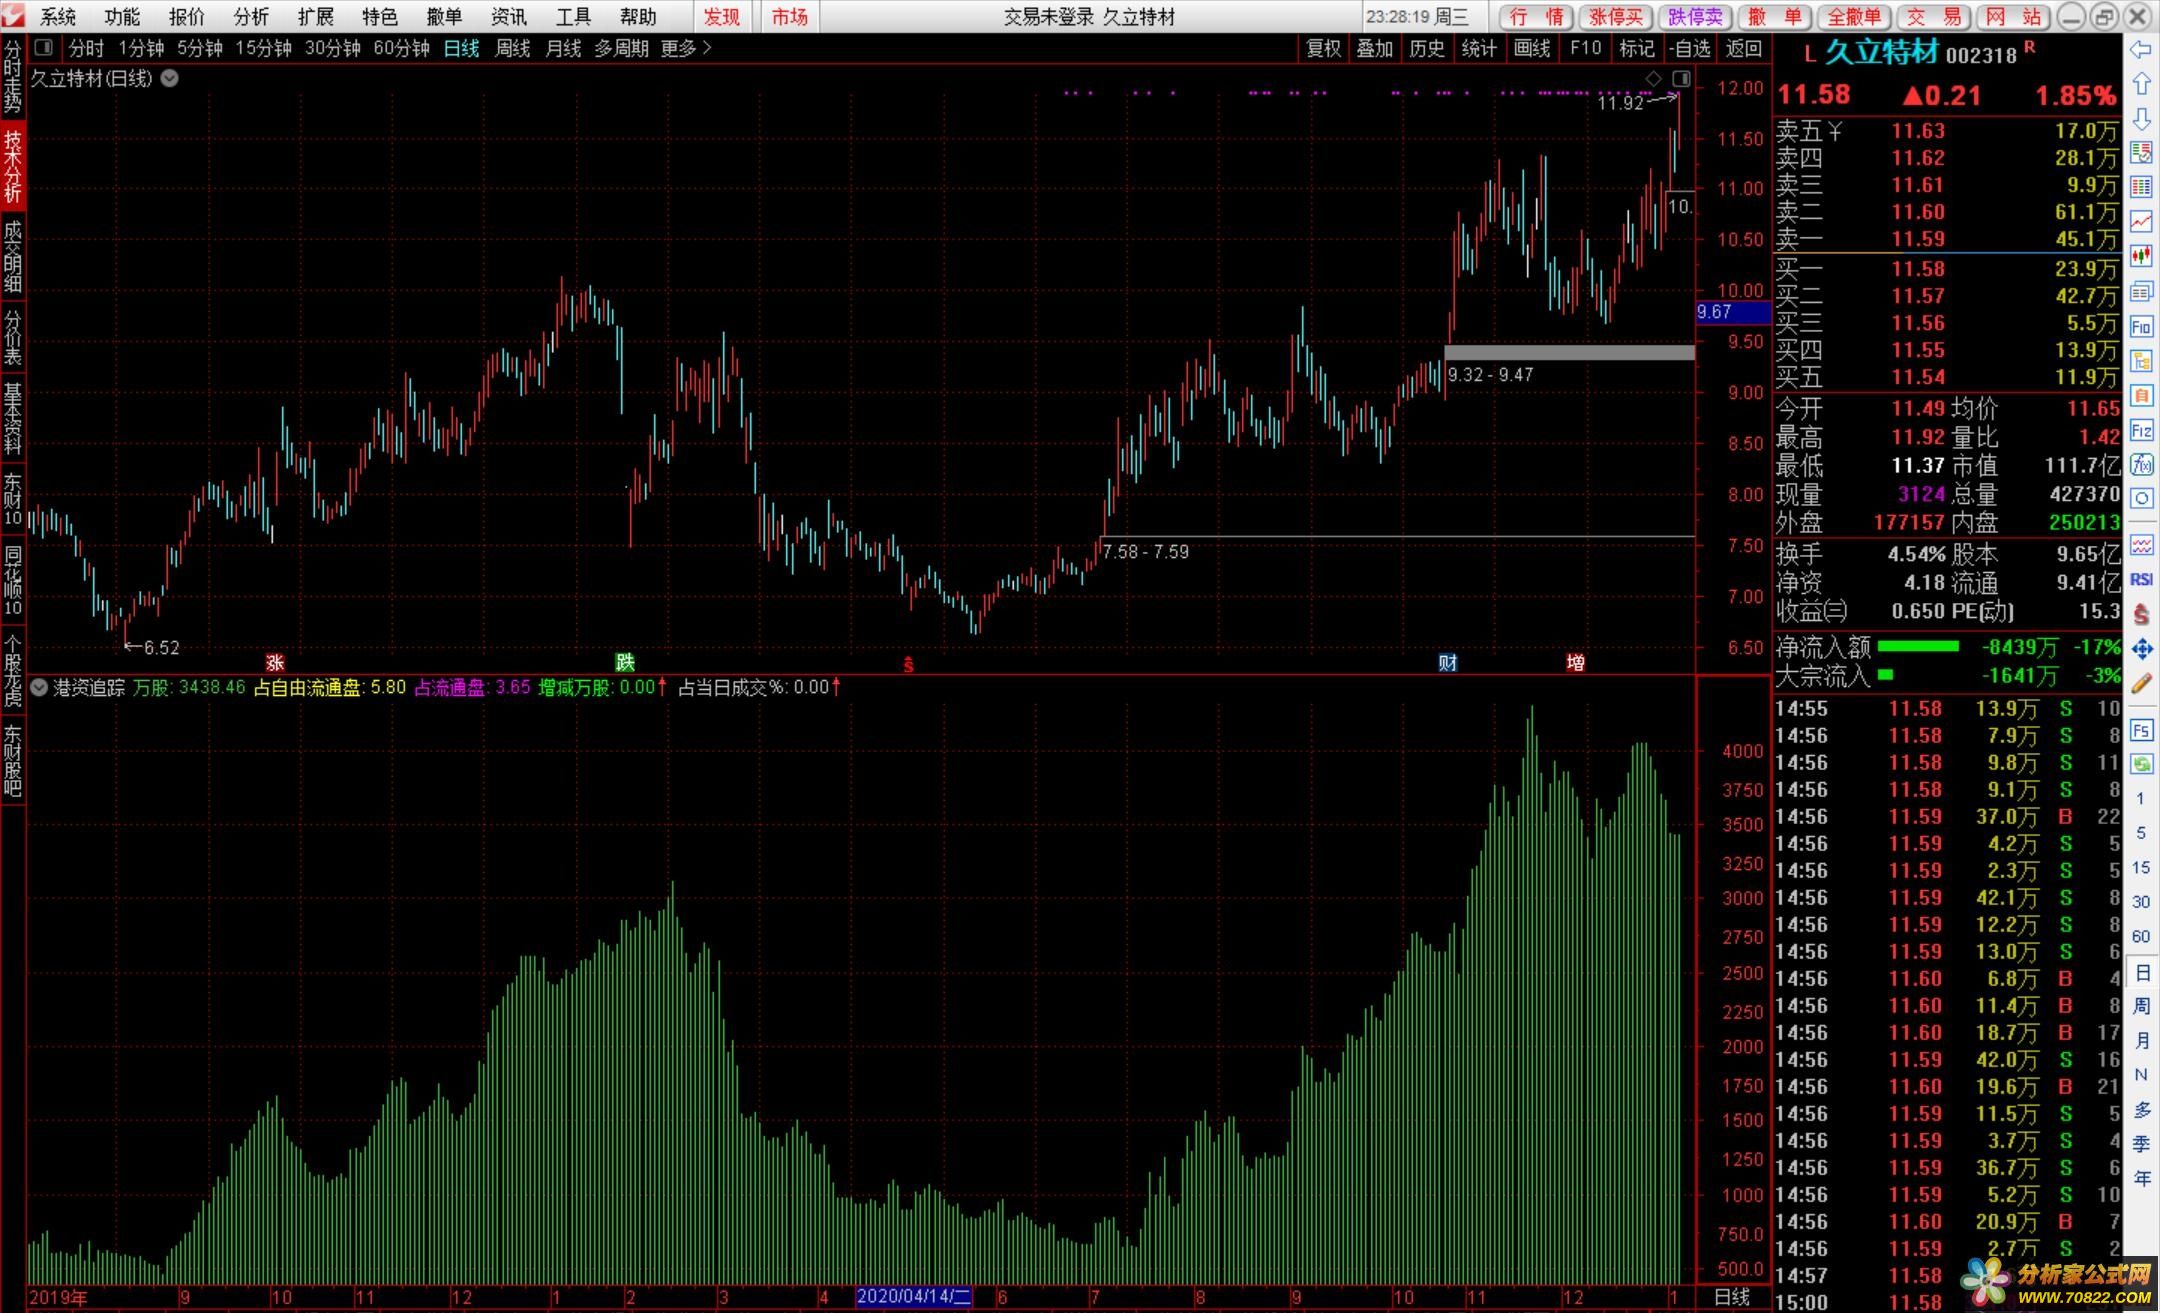Expand the 更多 periods menu

pos(686,48)
